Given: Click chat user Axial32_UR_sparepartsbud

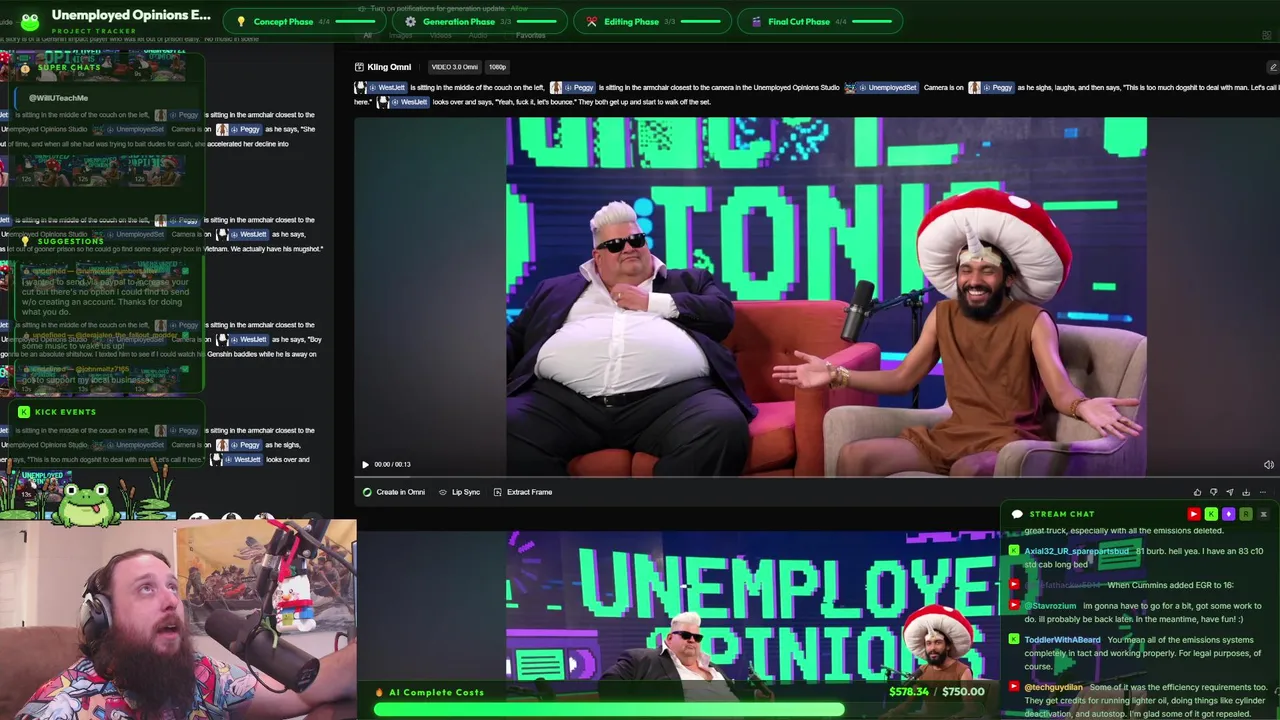Looking at the screenshot, I should tap(1076, 551).
